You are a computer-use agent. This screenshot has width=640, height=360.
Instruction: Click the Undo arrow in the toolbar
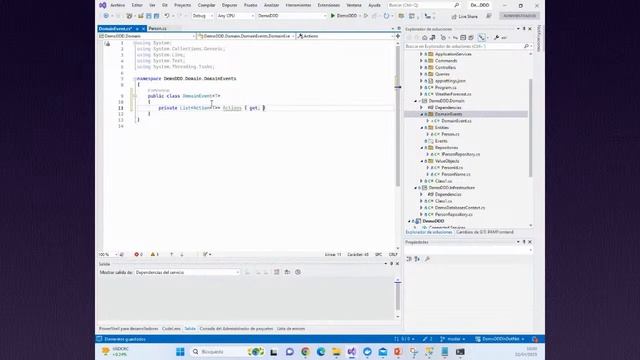167,16
